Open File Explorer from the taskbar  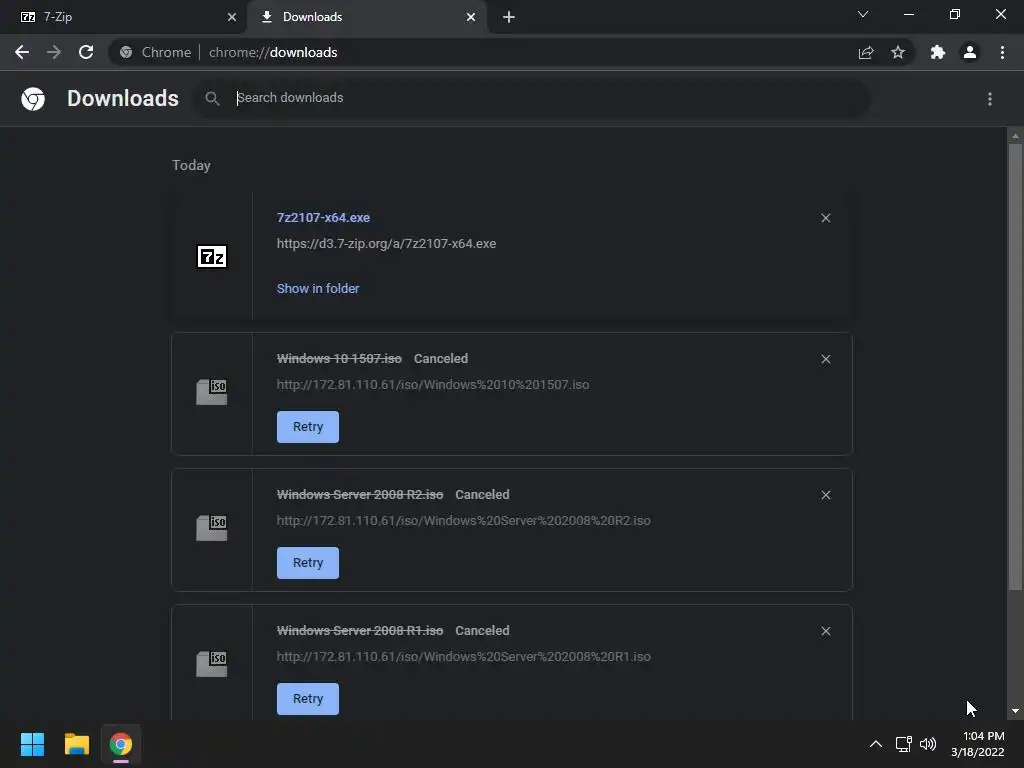click(x=76, y=744)
